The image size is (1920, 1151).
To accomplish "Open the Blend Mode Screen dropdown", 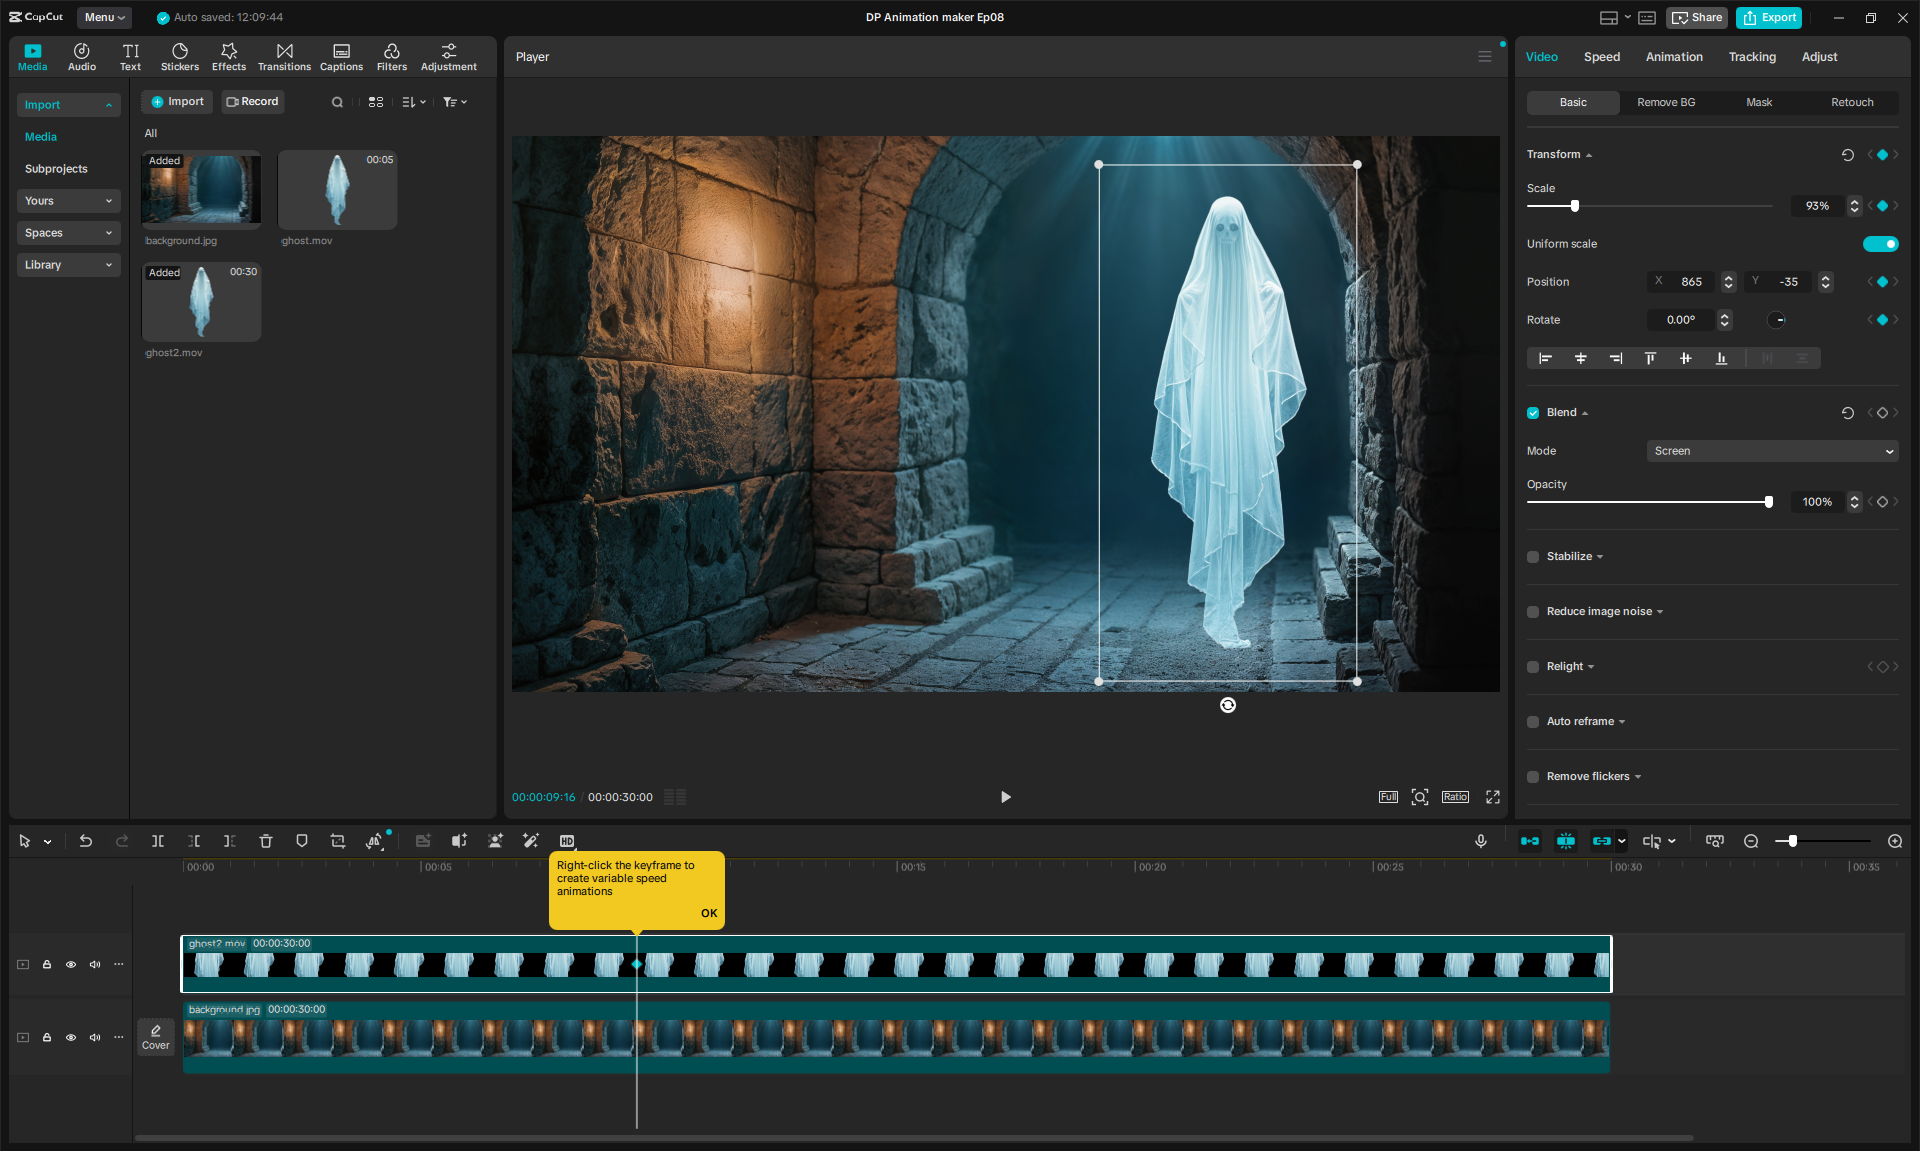I will coord(1772,451).
